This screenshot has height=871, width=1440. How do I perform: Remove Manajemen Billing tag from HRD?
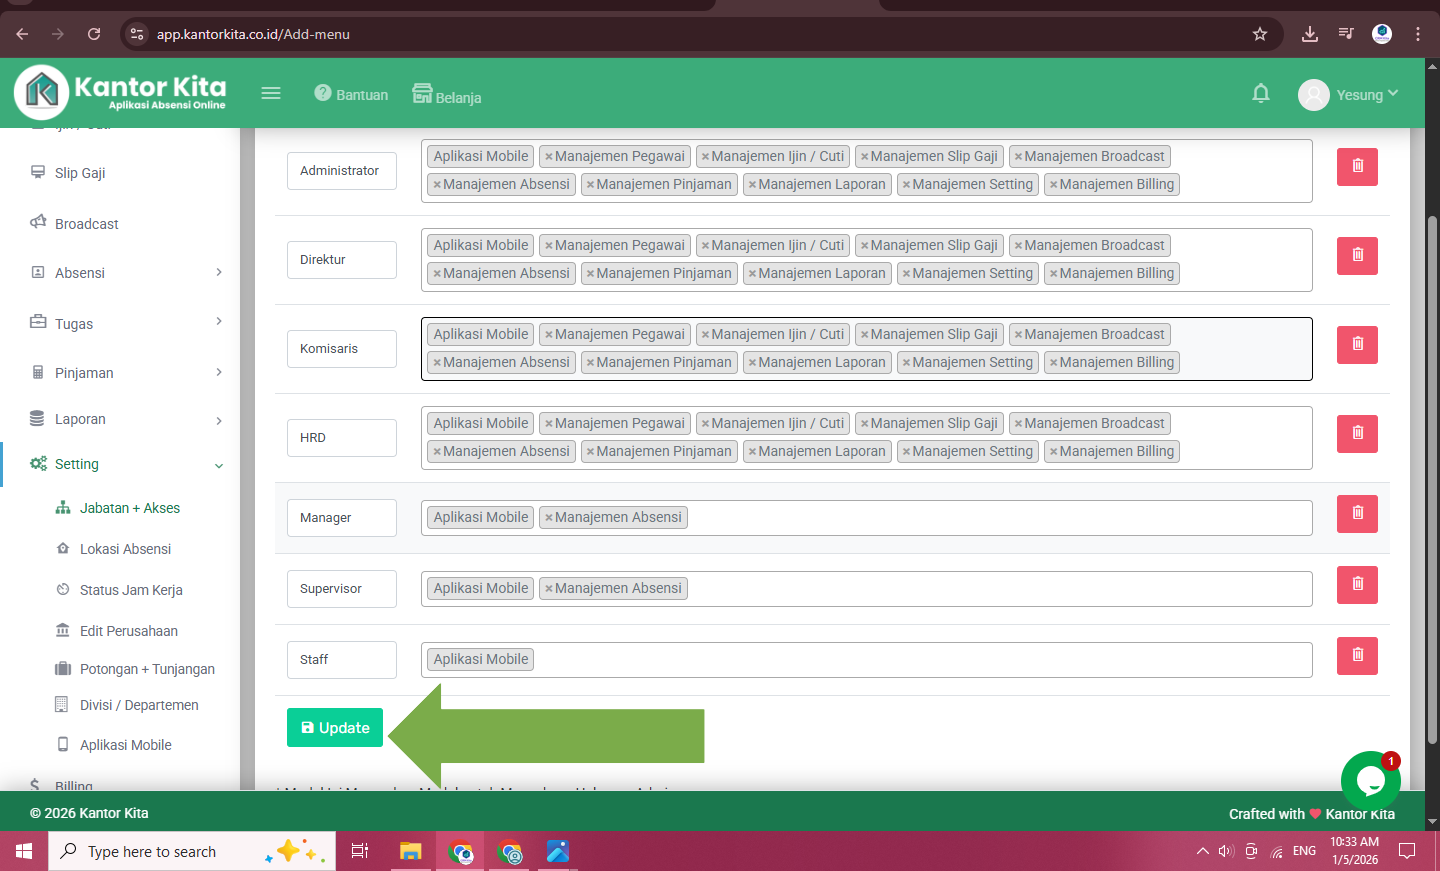[x=1053, y=452]
